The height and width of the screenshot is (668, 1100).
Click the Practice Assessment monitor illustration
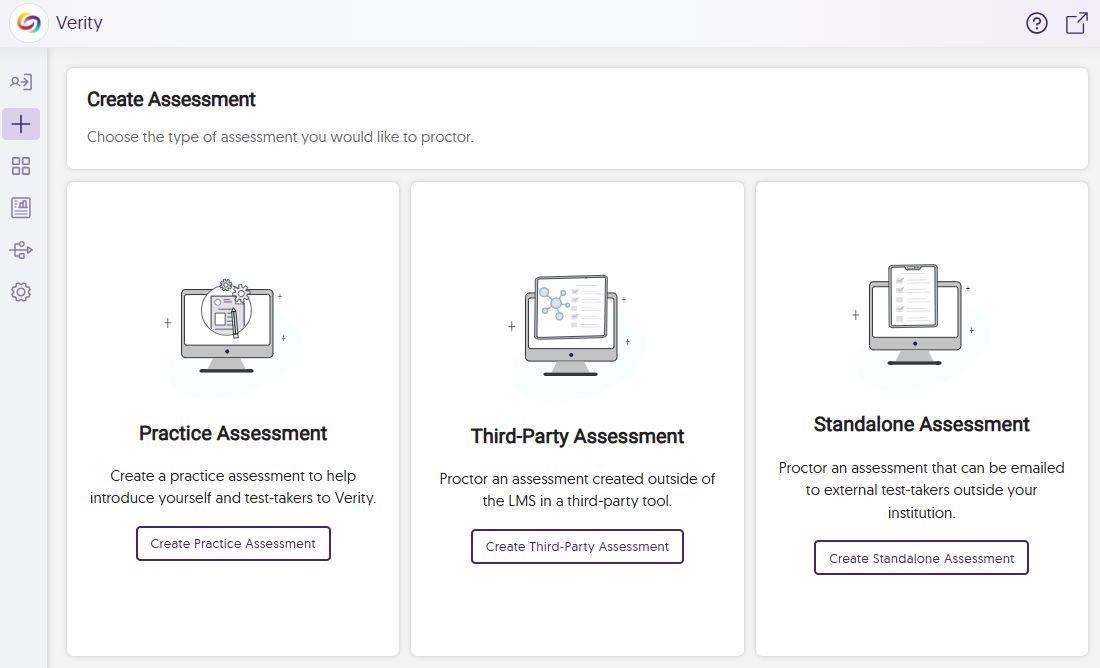(x=228, y=327)
